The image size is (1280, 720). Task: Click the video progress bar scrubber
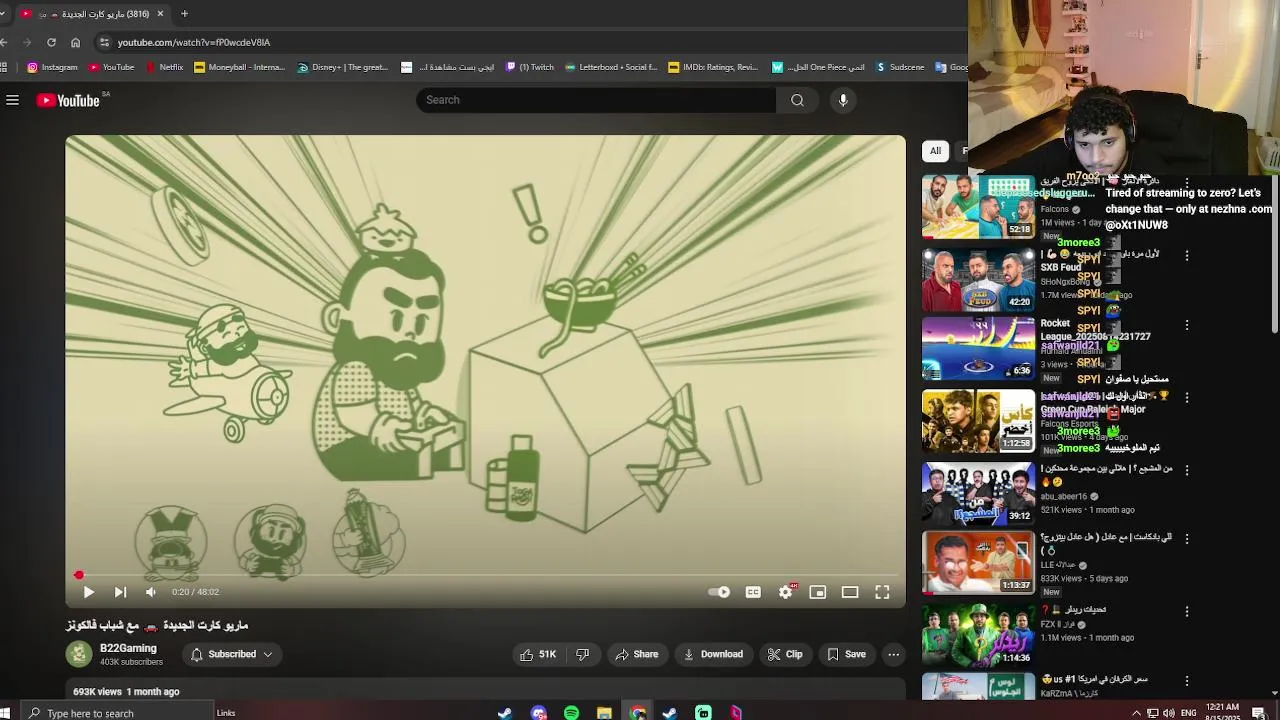(79, 575)
